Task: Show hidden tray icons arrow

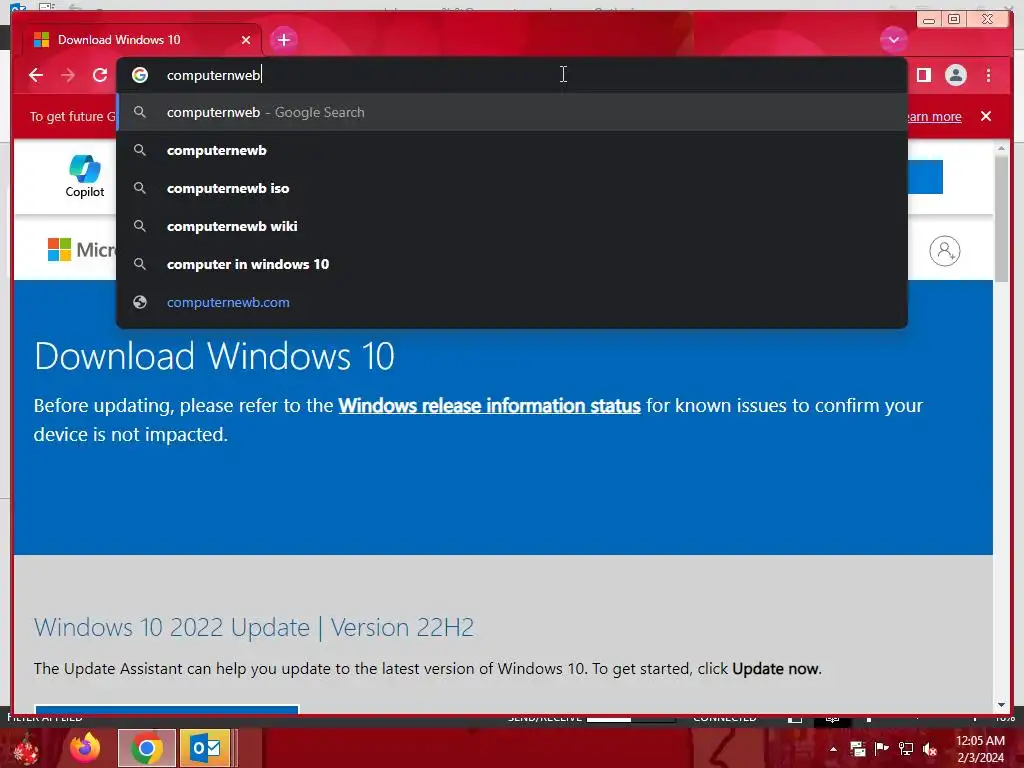Action: pos(833,749)
